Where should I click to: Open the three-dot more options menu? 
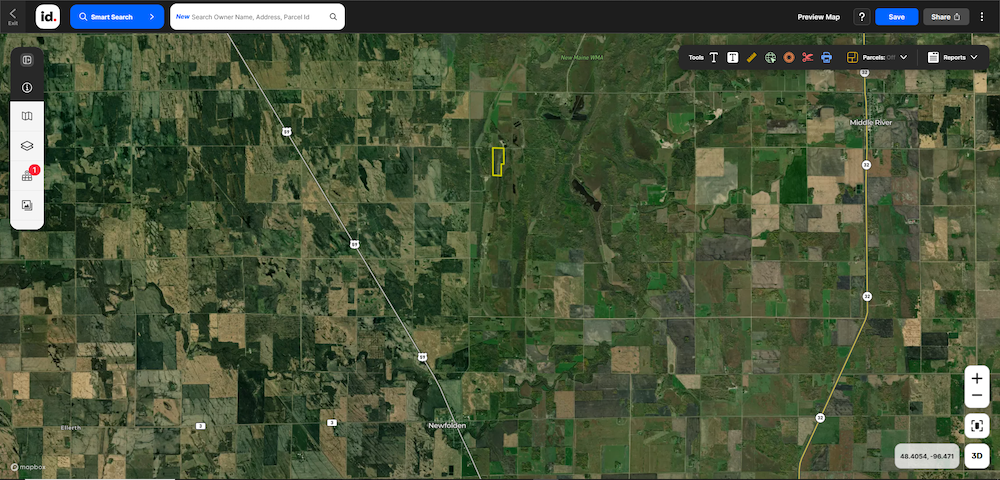[x=982, y=17]
